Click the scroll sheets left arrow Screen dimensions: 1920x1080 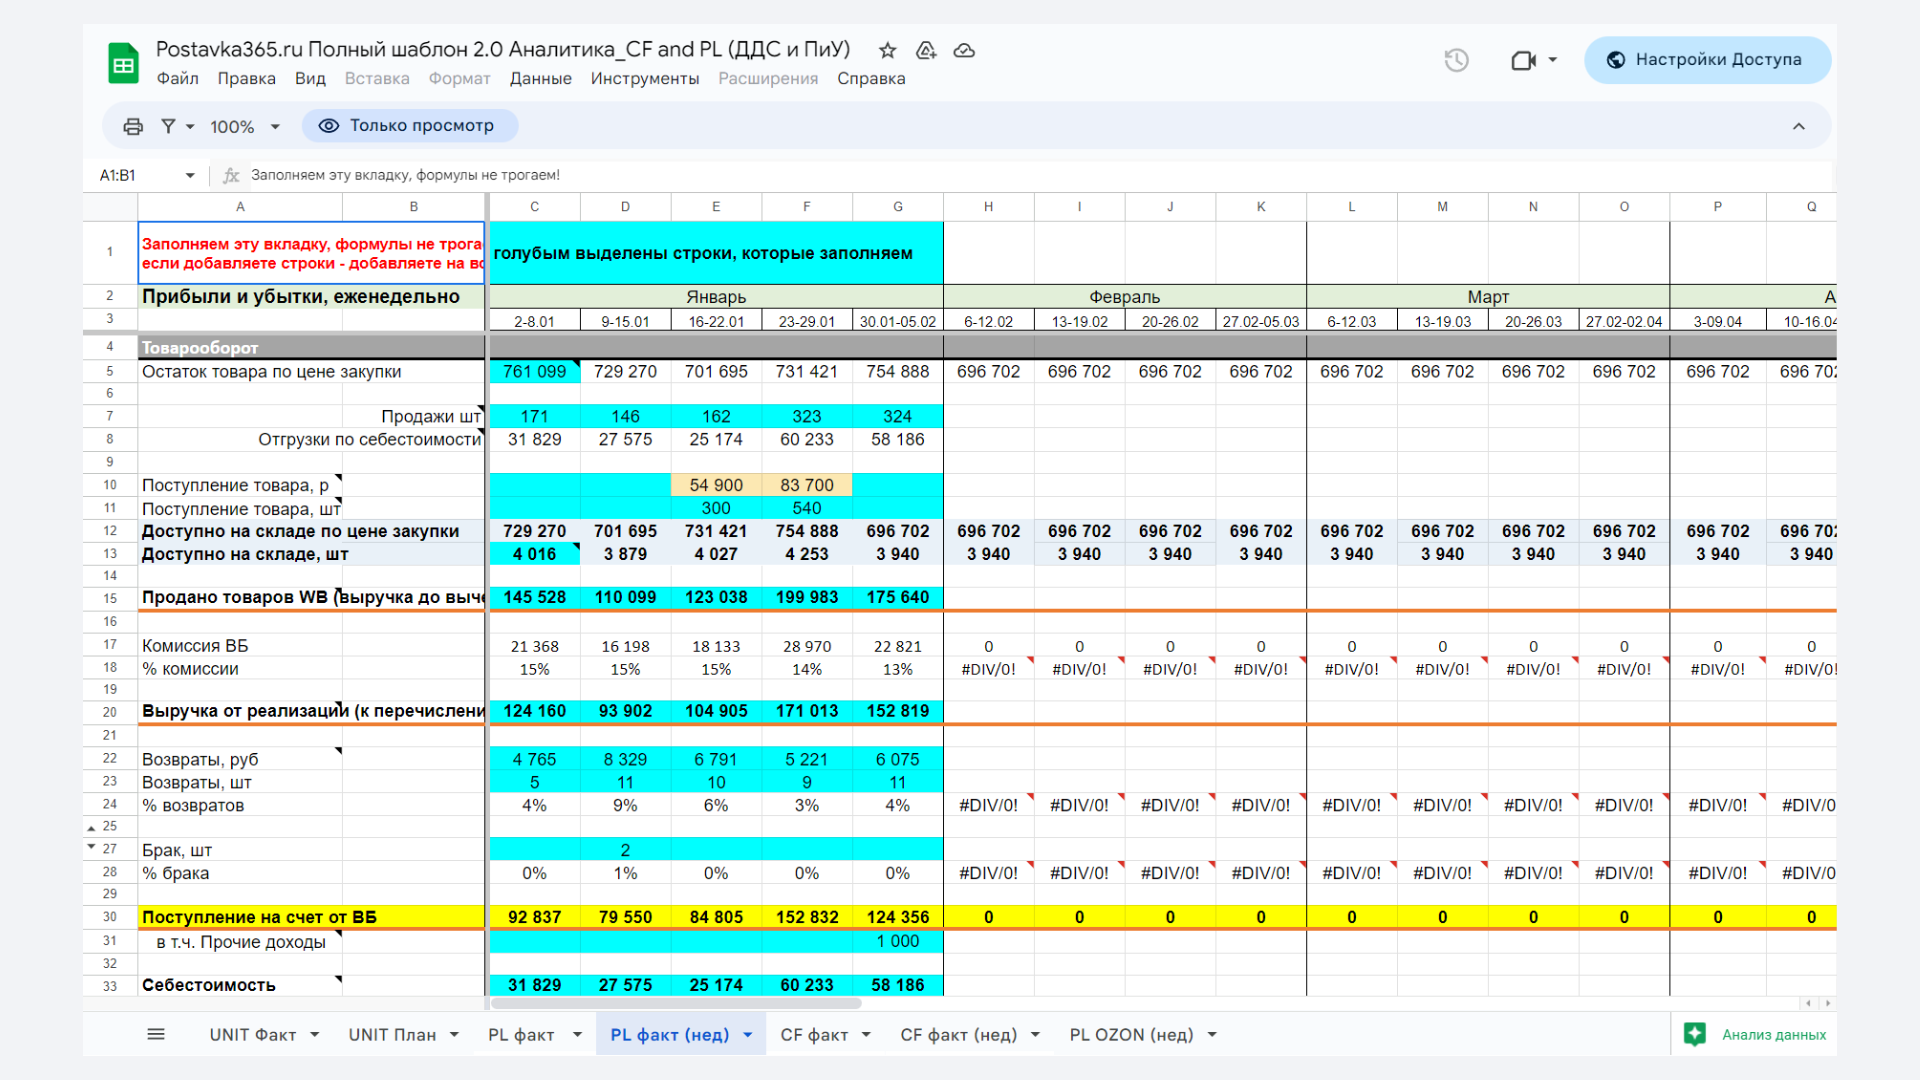tap(1808, 1003)
